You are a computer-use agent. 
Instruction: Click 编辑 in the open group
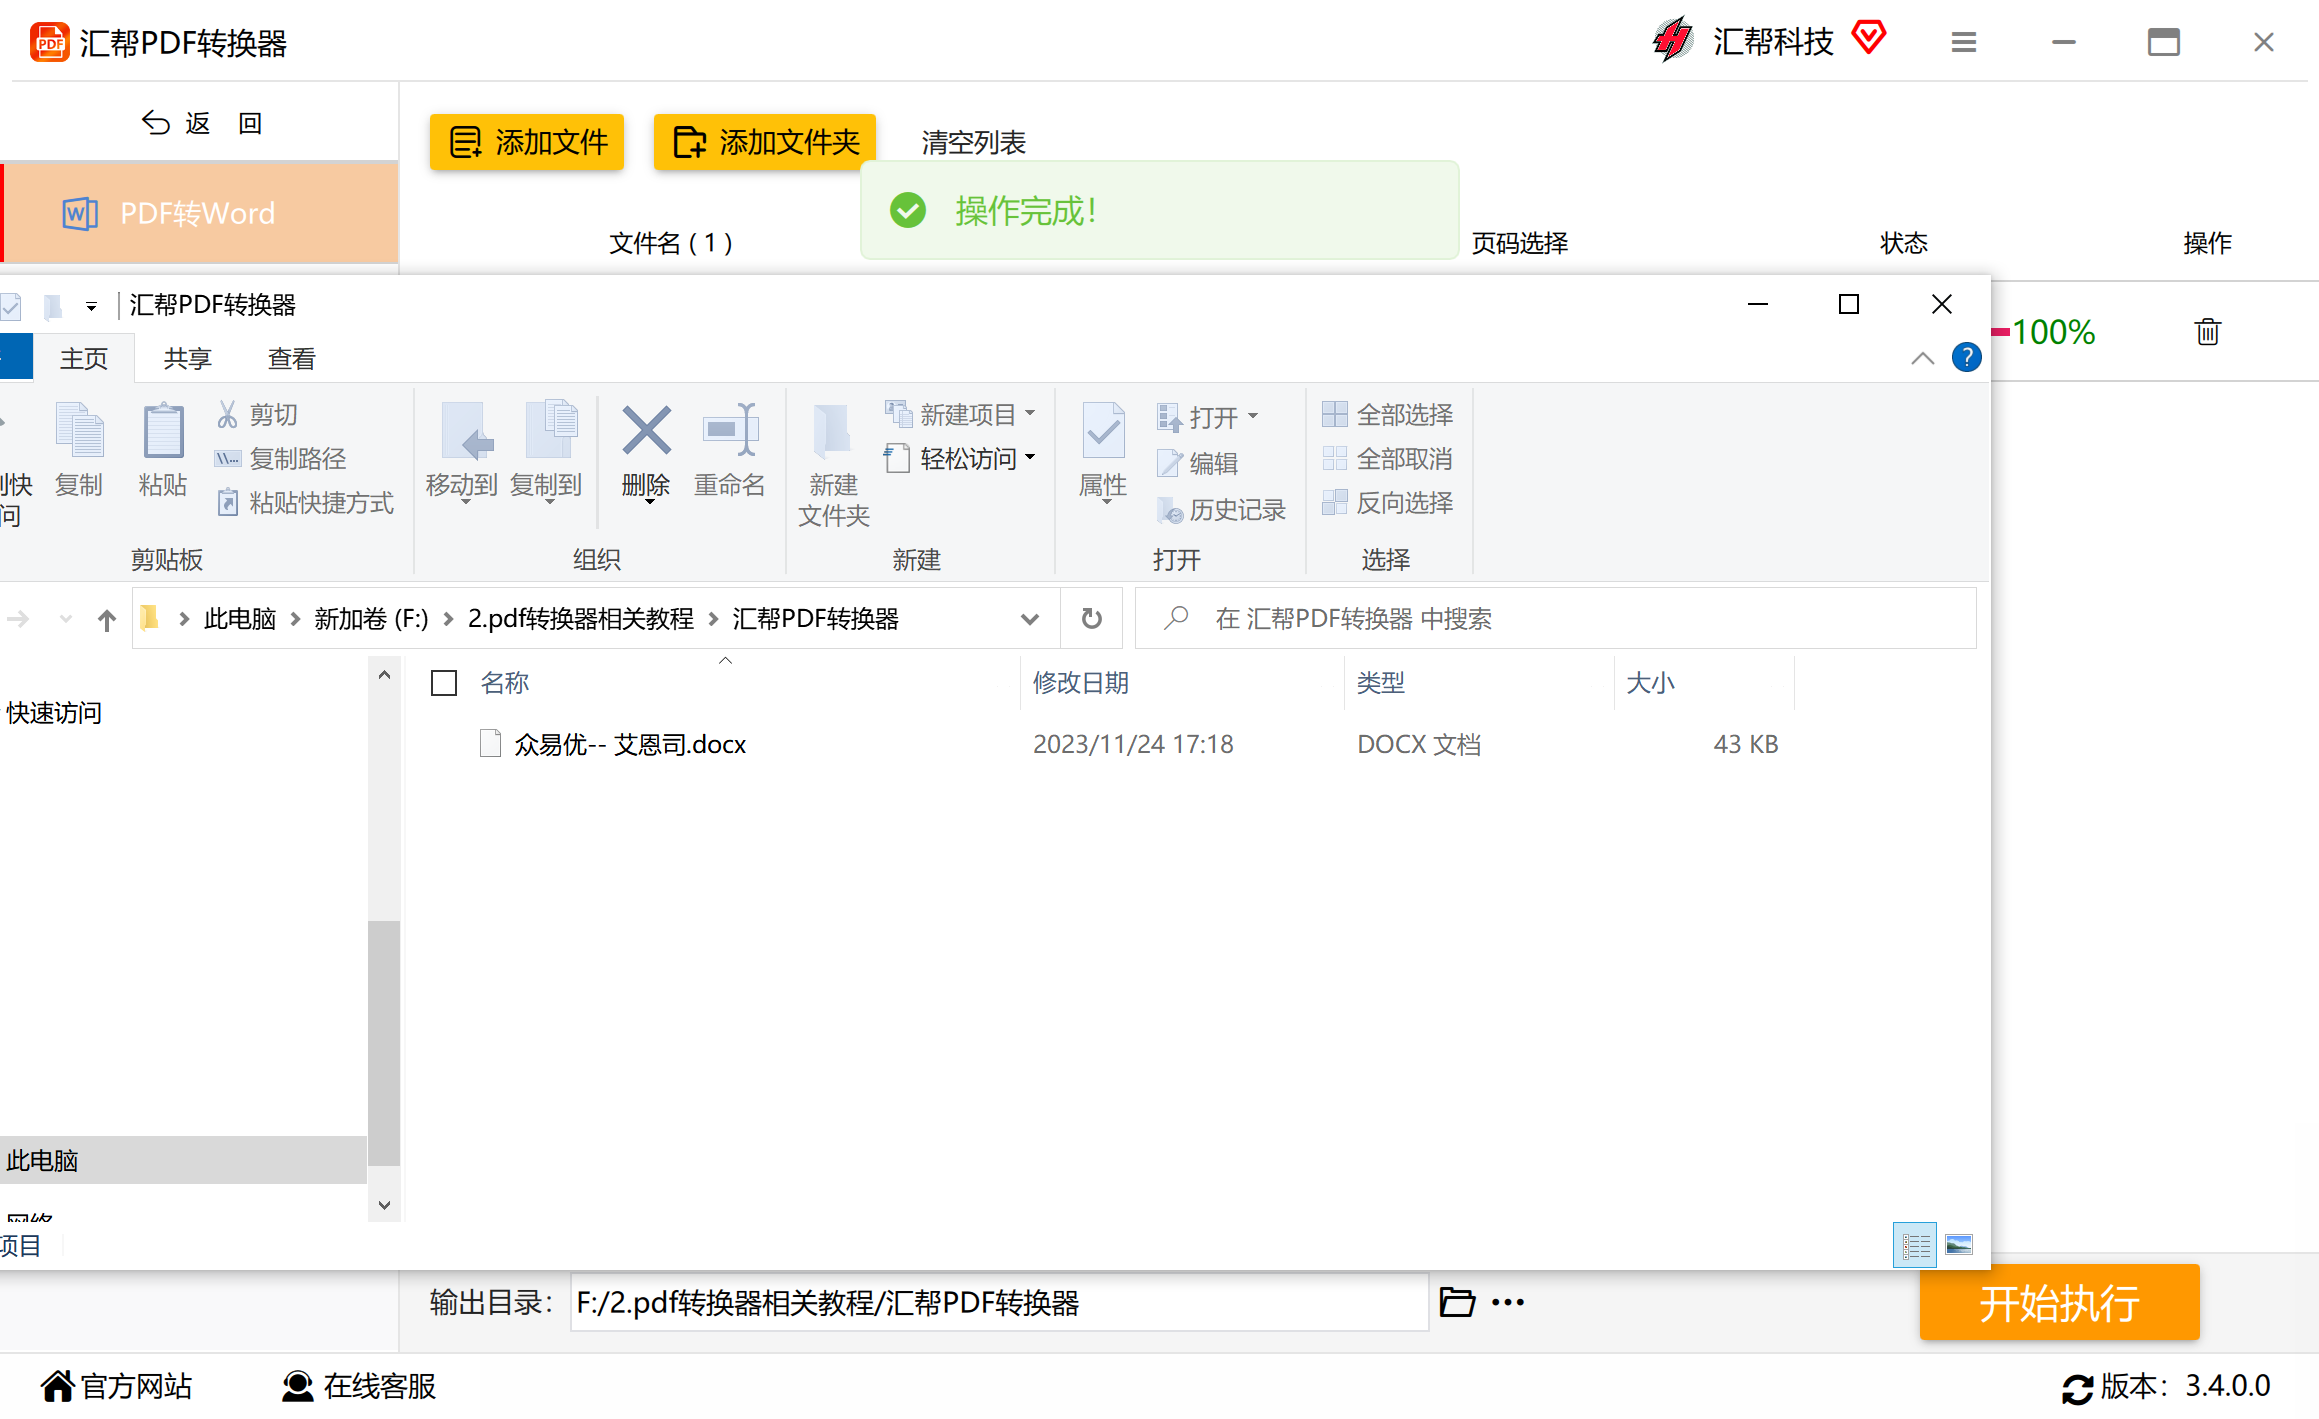pos(1197,463)
